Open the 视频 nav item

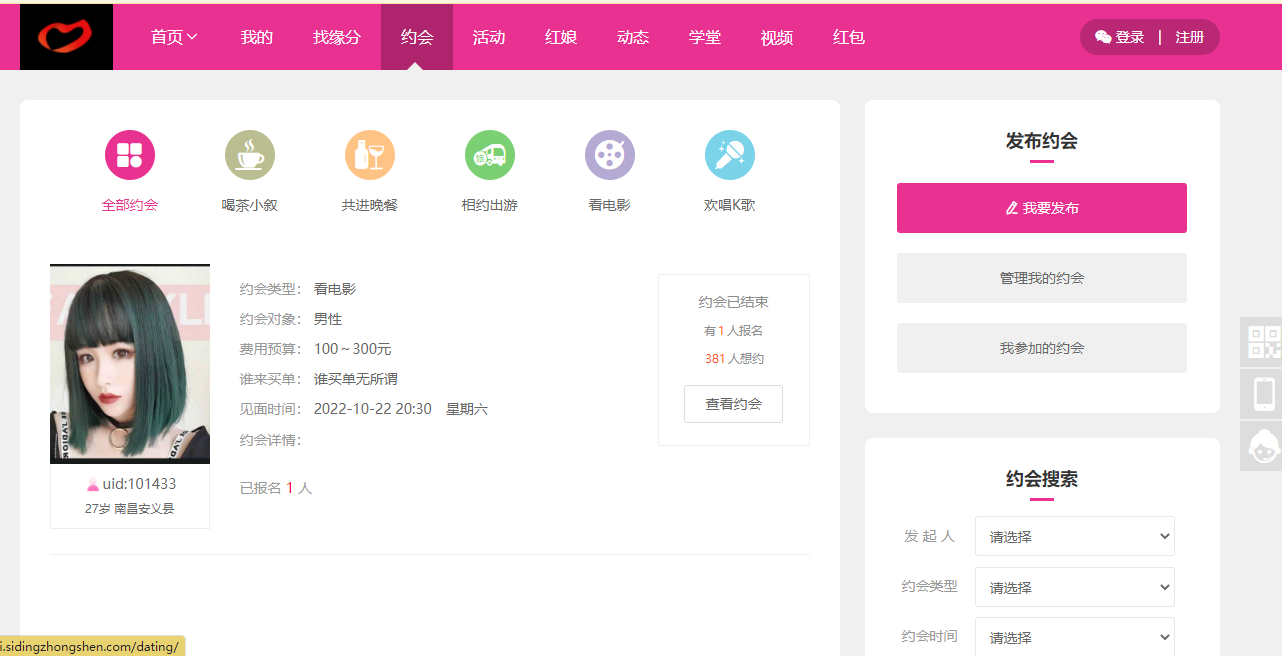pos(777,37)
